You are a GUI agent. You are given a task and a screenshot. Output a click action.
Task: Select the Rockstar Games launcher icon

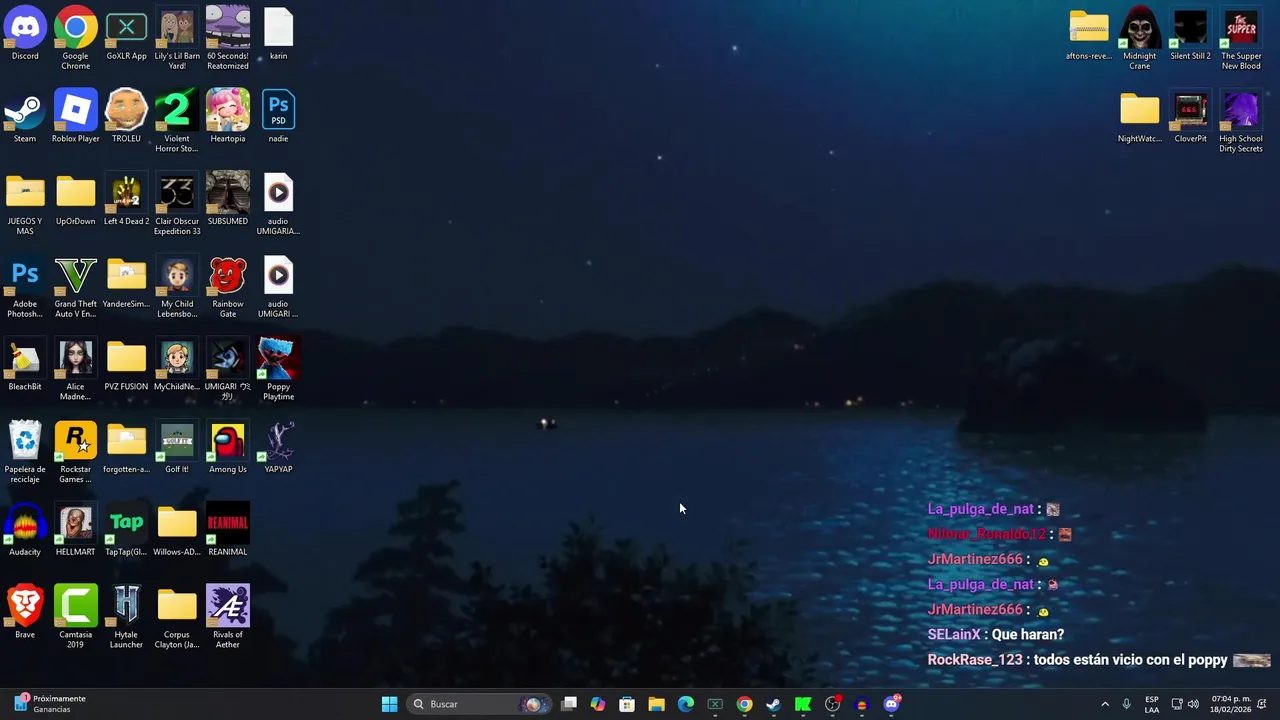point(76,452)
